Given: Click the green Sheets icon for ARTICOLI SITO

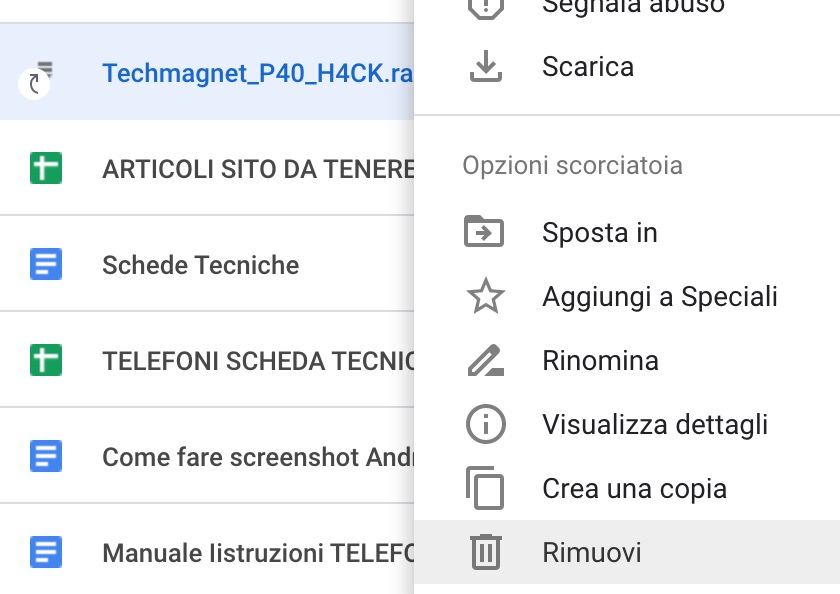Looking at the screenshot, I should point(46,169).
